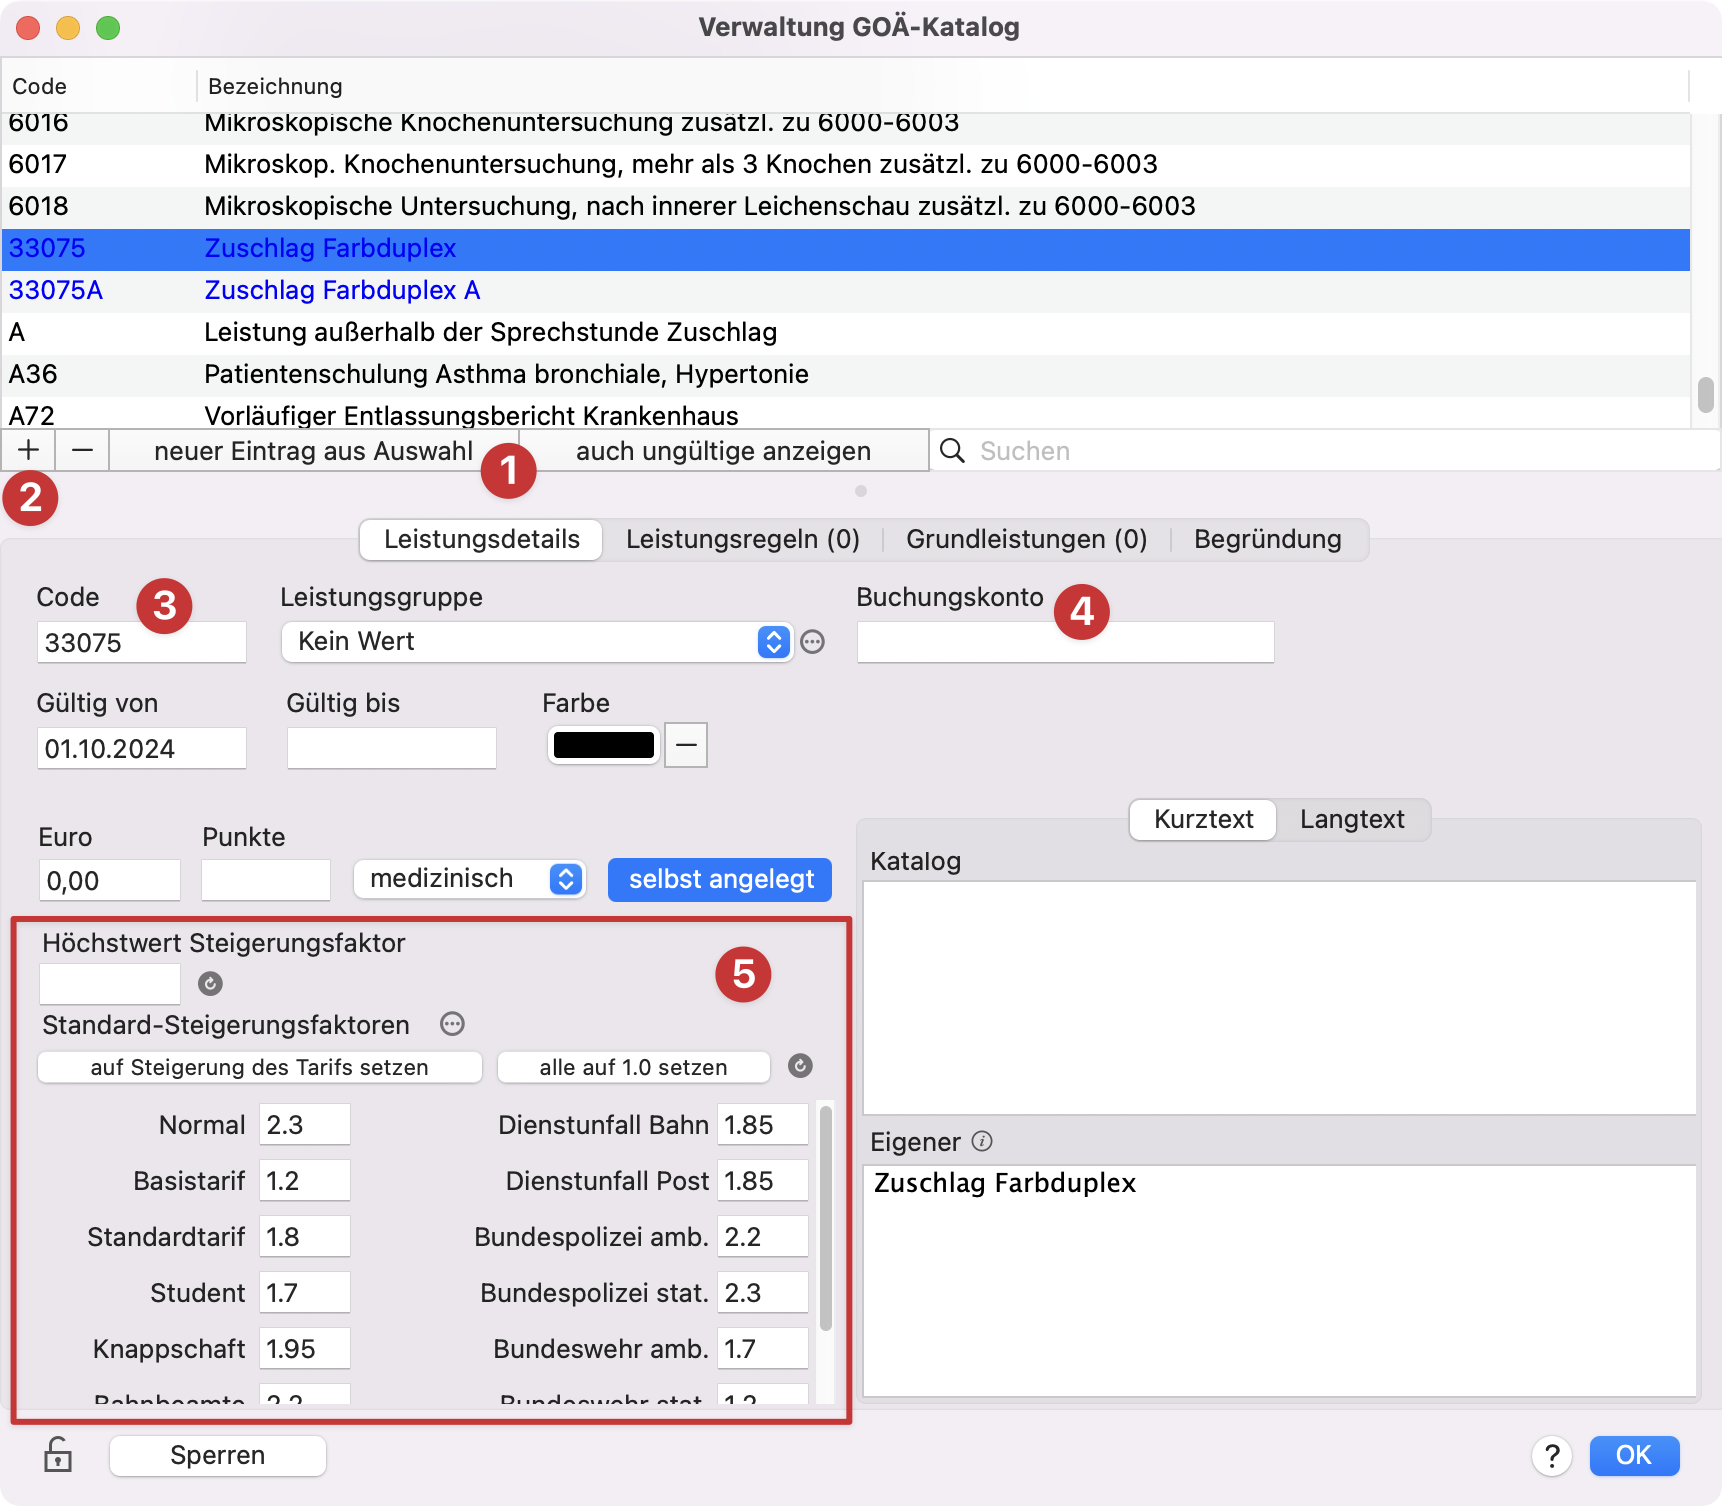Click the Steigerungsfaktoren list scrollbar
The height and width of the screenshot is (1506, 1722).
pyautogui.click(x=826, y=1218)
